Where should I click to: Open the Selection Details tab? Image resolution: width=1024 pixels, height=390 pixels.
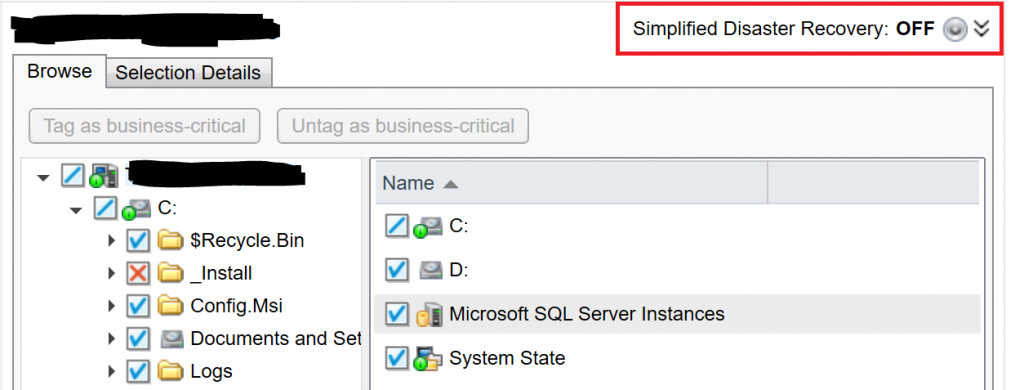tap(188, 73)
